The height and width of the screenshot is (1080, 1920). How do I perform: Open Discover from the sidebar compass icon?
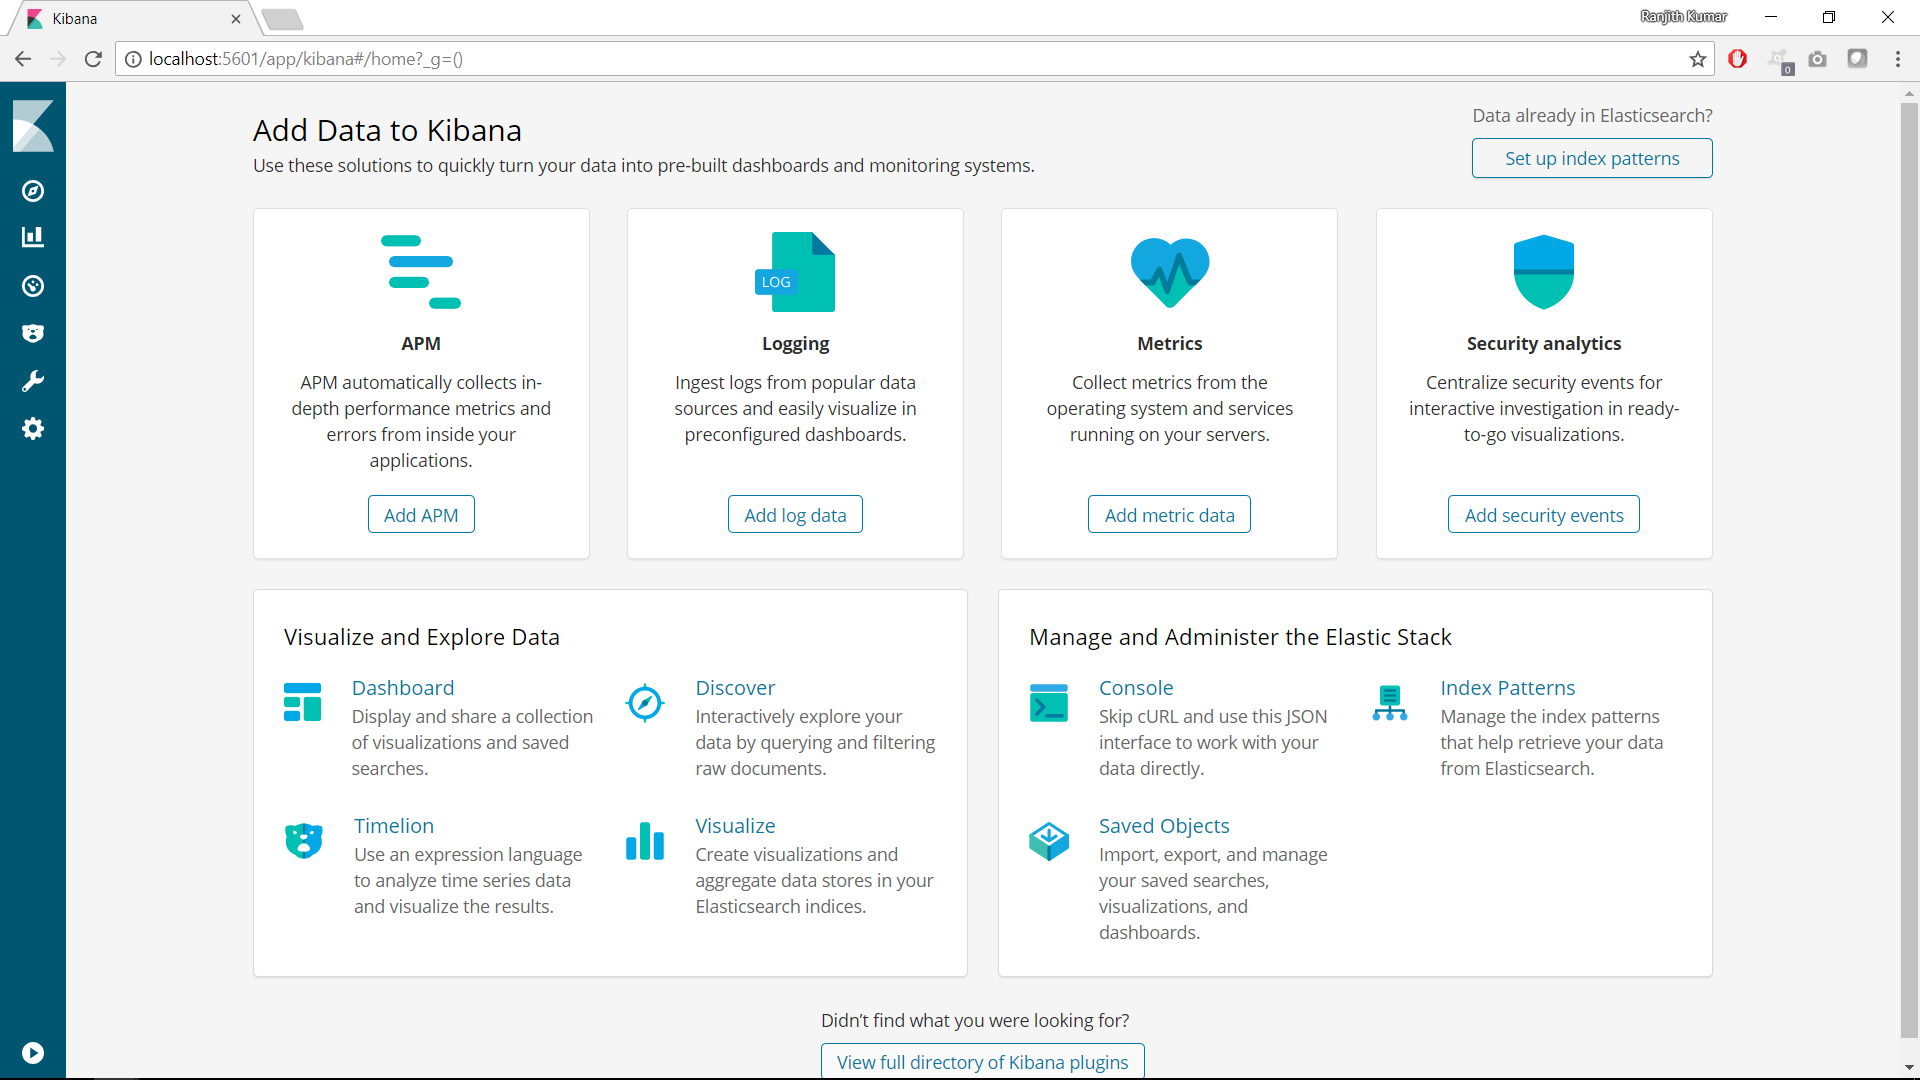click(33, 191)
